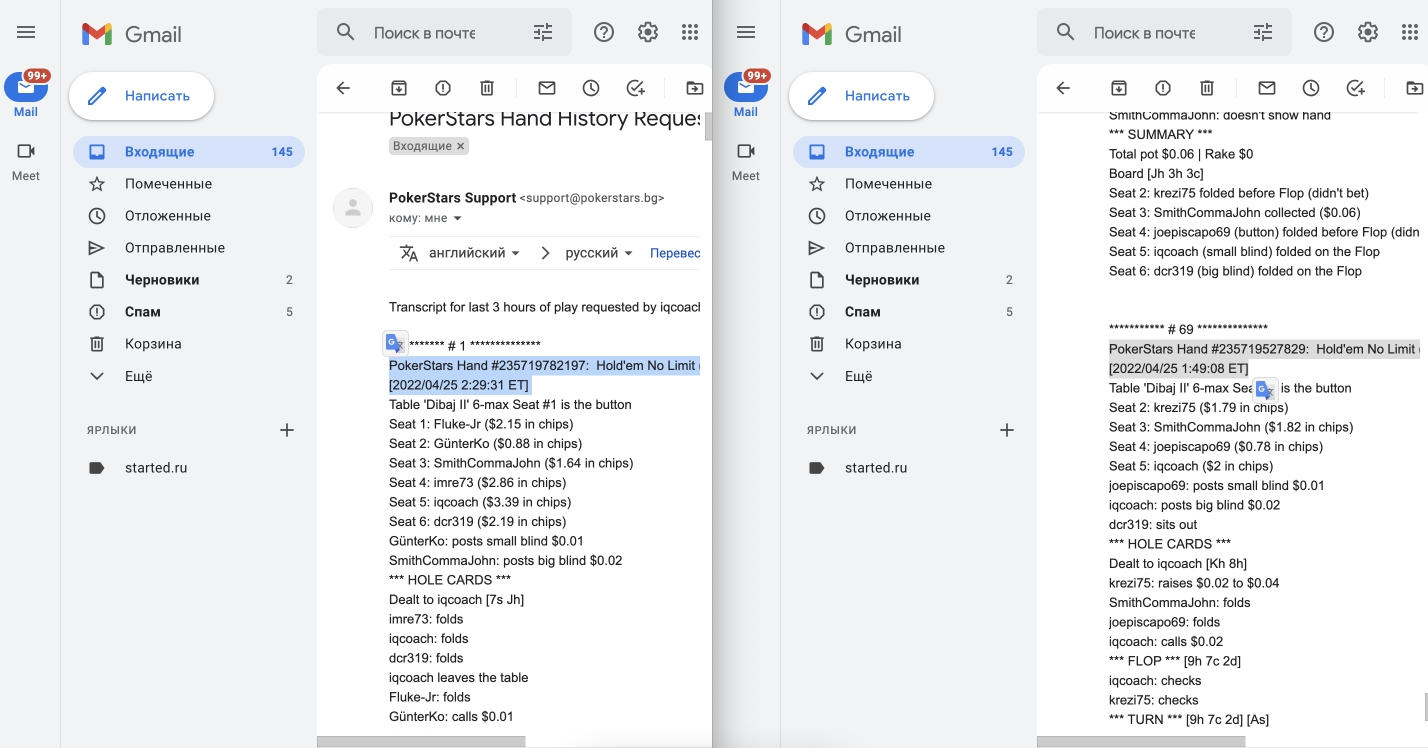The image size is (1428, 748).
Task: Click Google Translate bubble in left email body
Action: [395, 344]
